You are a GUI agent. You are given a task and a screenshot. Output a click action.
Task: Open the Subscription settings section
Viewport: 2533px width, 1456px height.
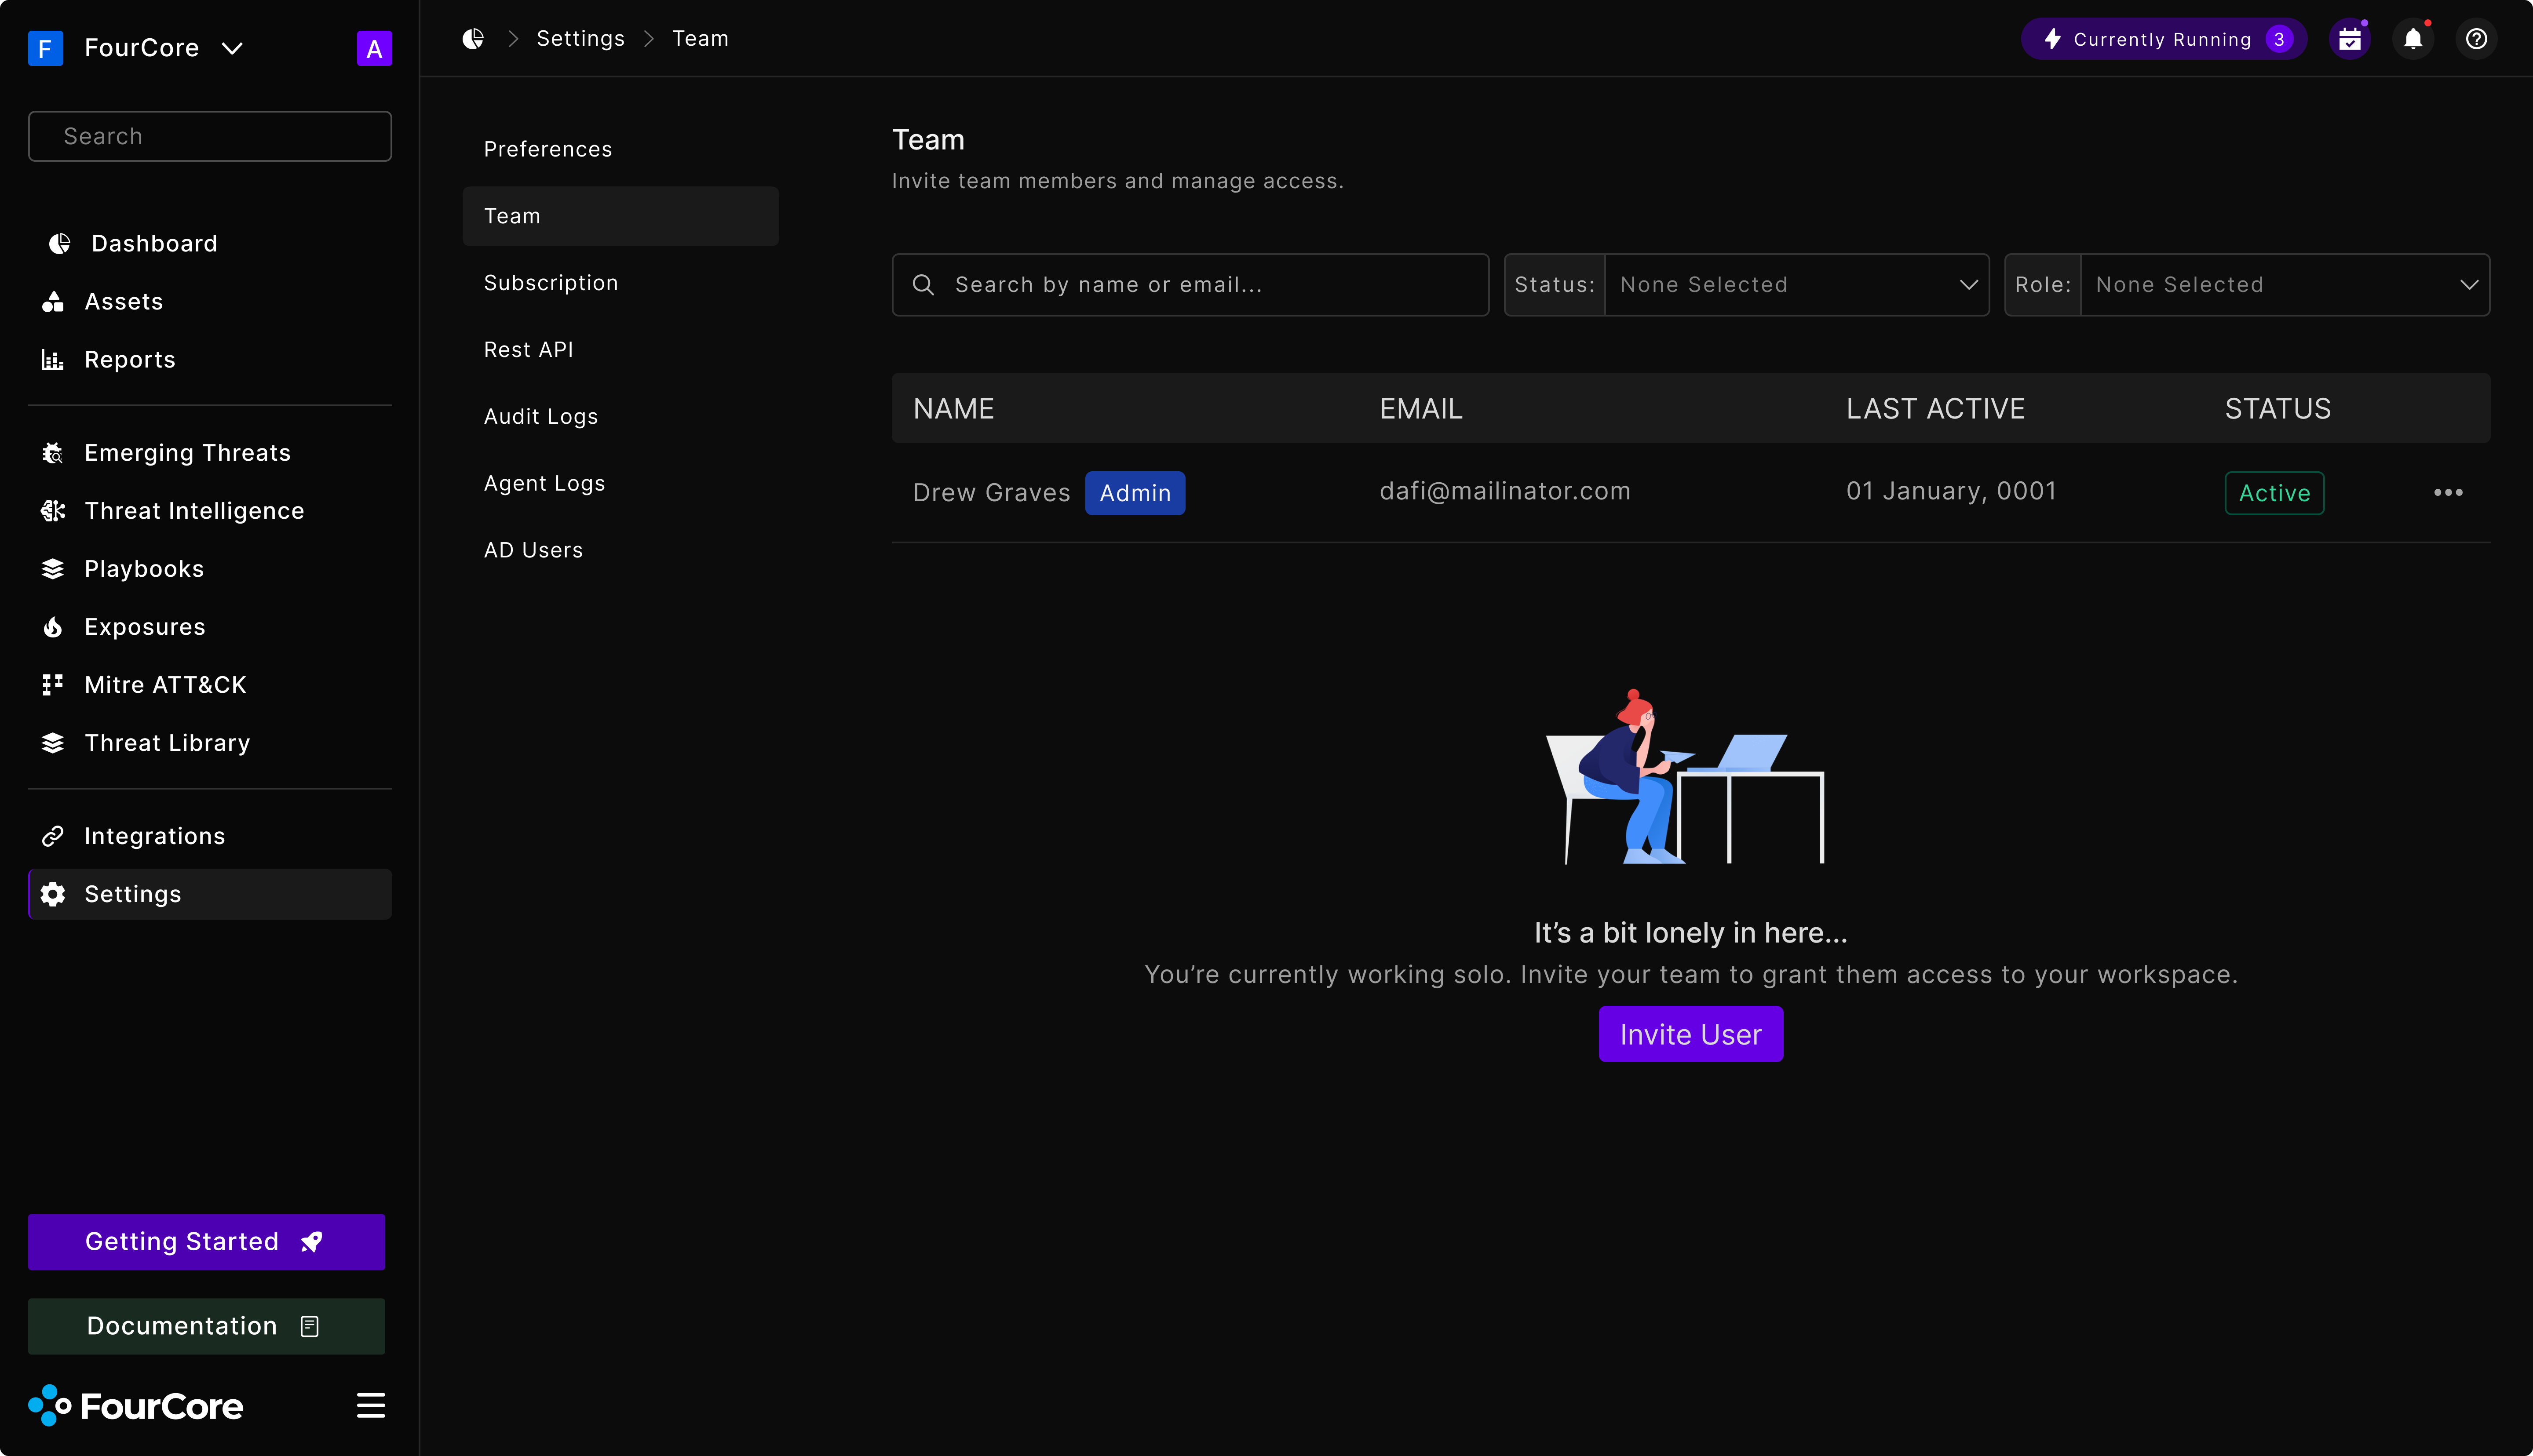click(x=620, y=283)
